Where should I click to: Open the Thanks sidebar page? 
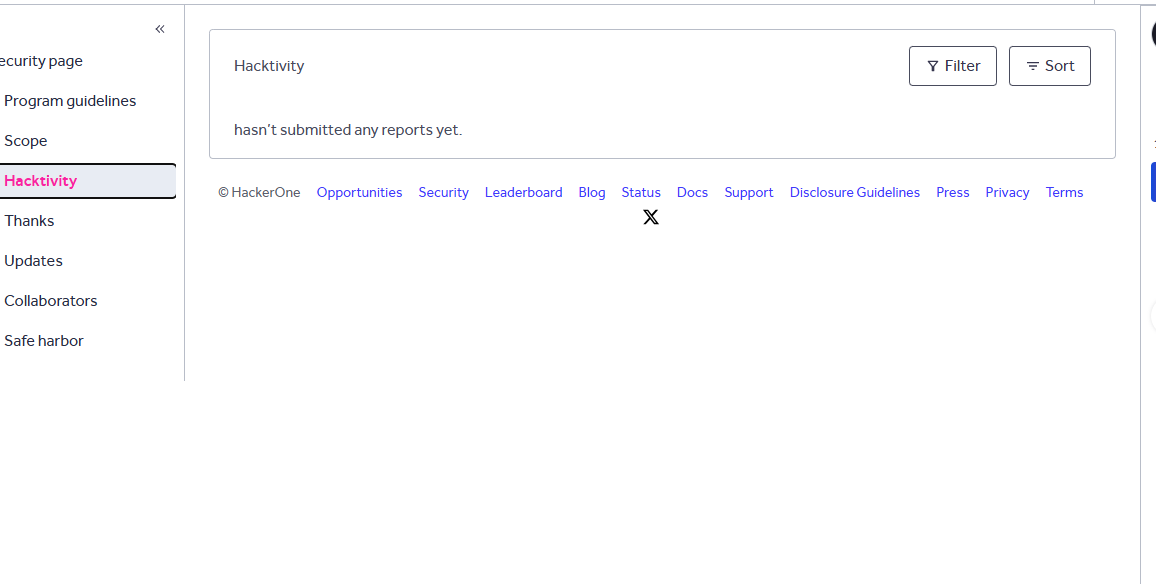29,220
